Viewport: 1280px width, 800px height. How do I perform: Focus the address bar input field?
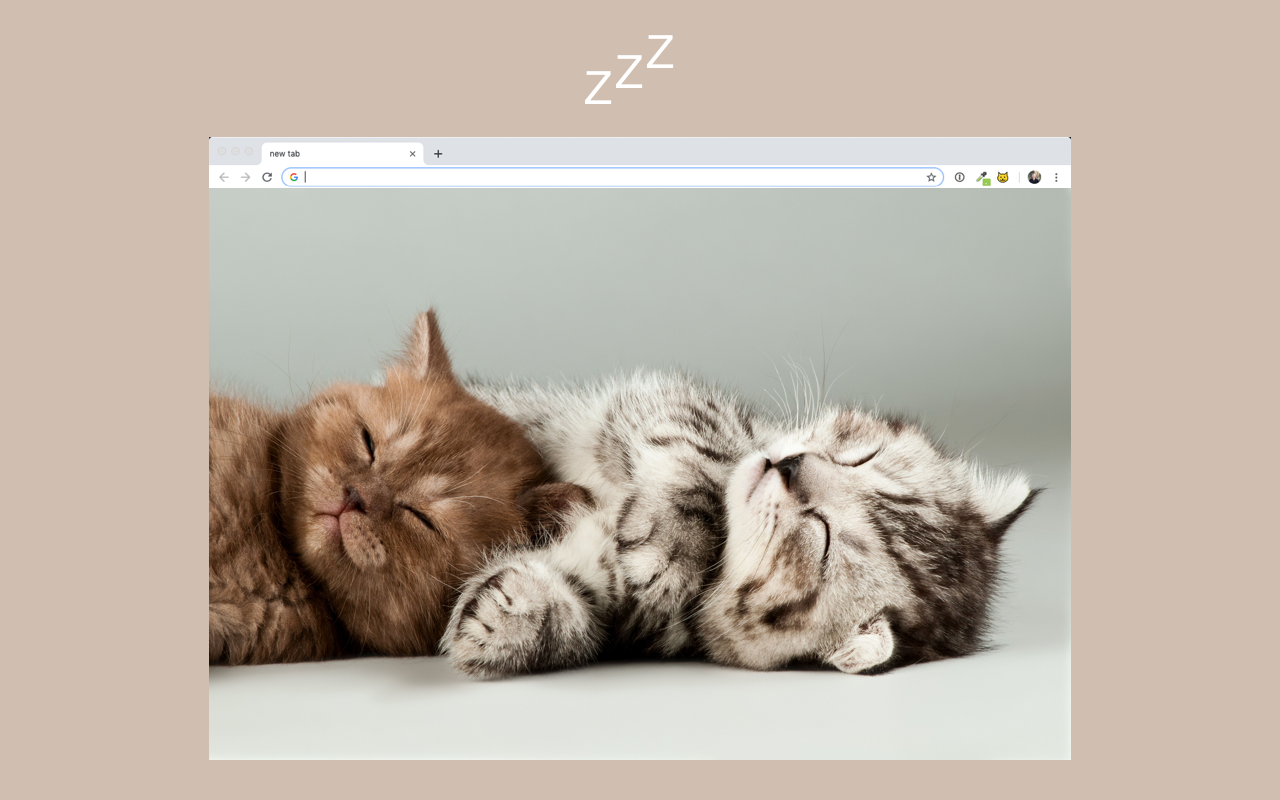point(612,177)
